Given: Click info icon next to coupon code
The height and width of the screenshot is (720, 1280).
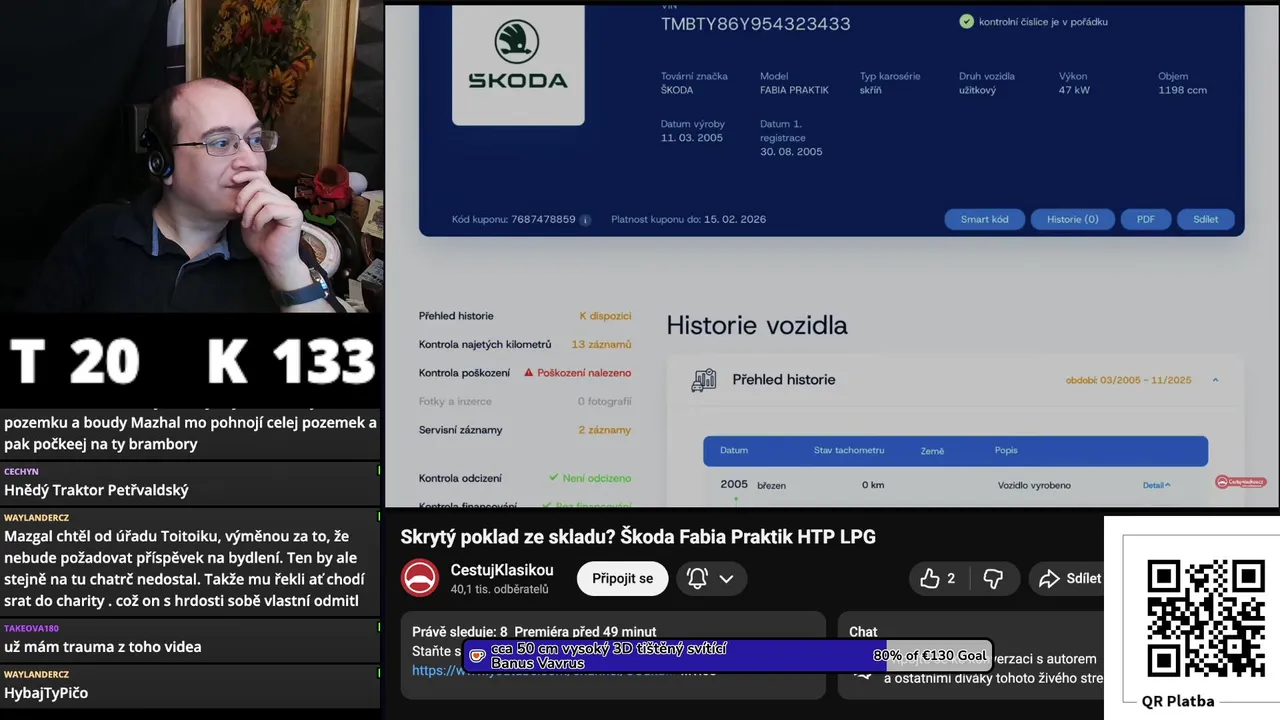Looking at the screenshot, I should point(586,220).
